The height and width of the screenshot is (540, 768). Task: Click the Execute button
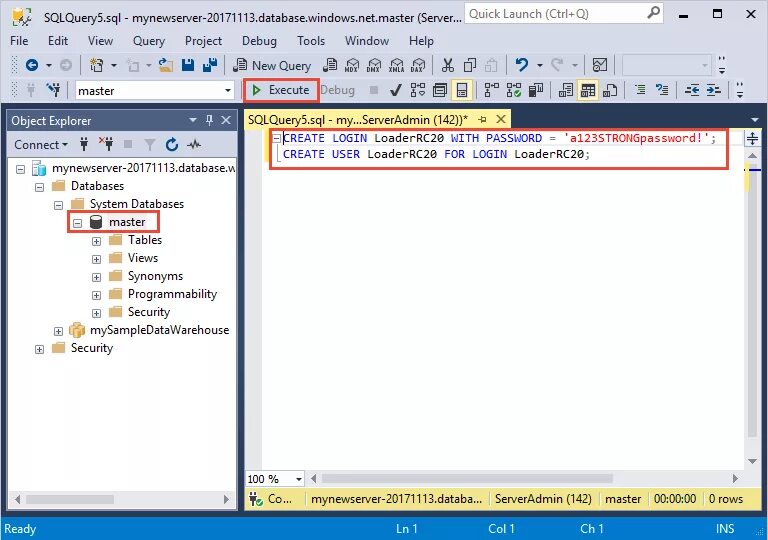(x=281, y=90)
